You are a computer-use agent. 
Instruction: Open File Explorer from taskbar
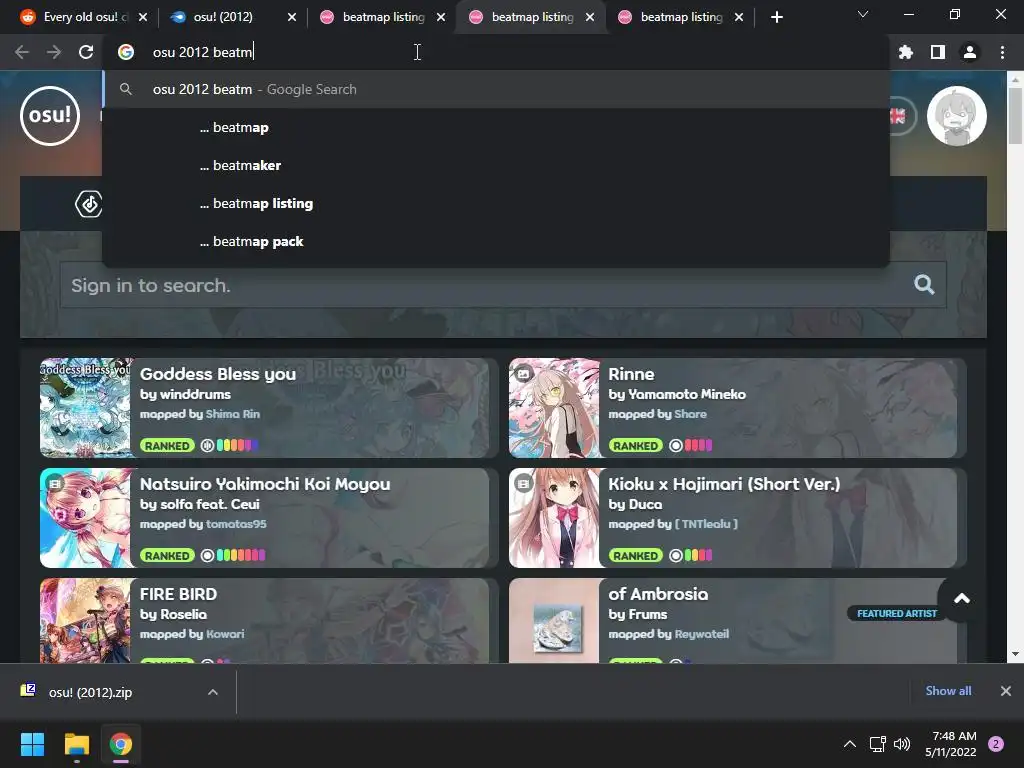click(76, 744)
